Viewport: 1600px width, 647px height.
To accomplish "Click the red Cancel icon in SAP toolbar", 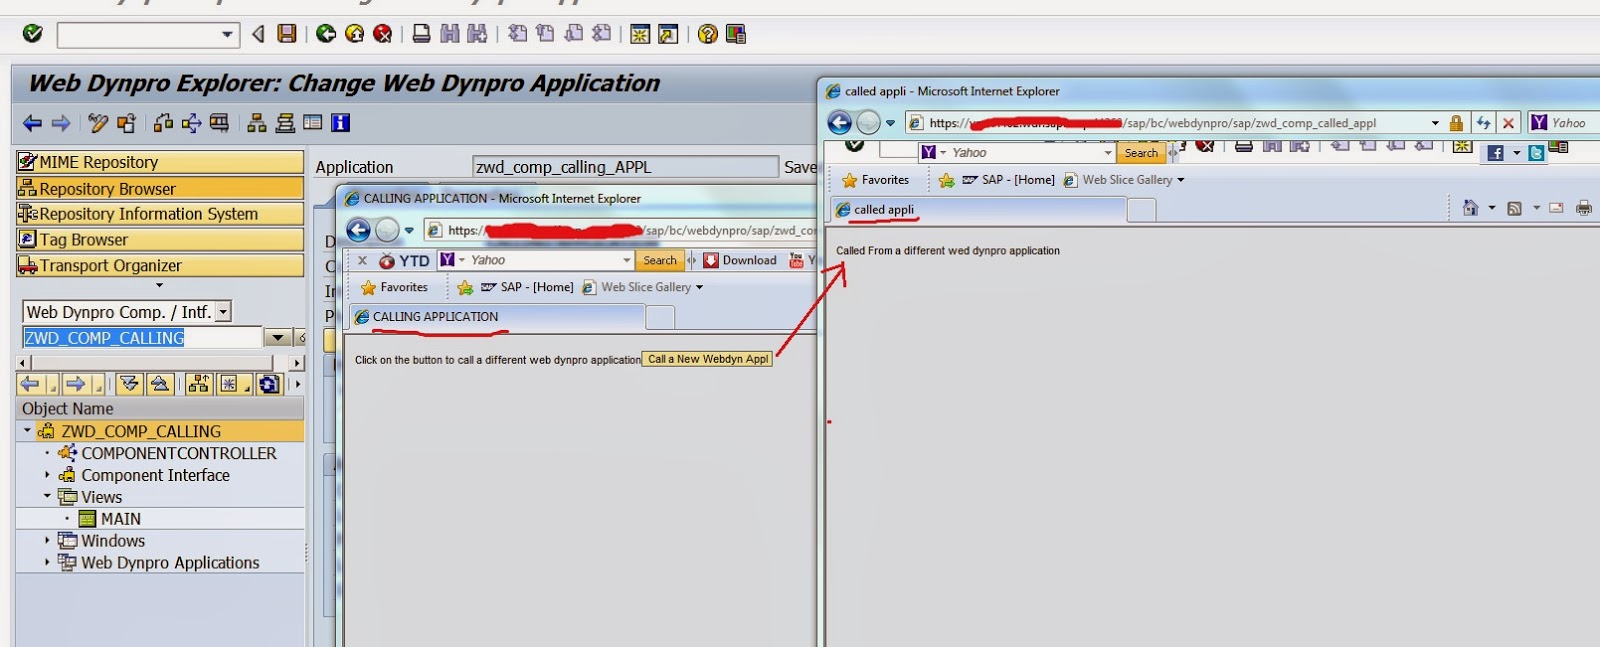I will click(x=382, y=34).
